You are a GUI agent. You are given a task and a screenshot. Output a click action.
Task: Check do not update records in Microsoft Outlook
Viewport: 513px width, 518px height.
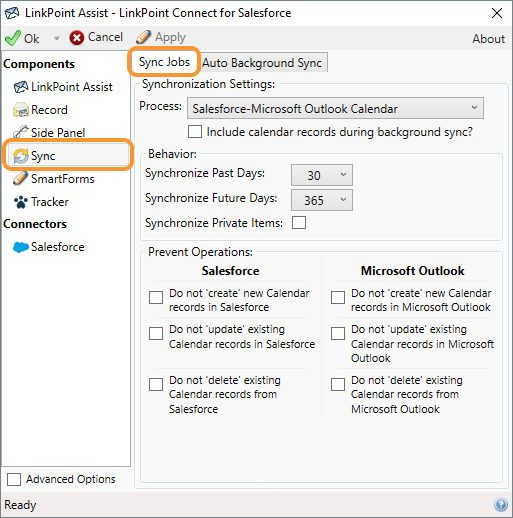coord(338,333)
